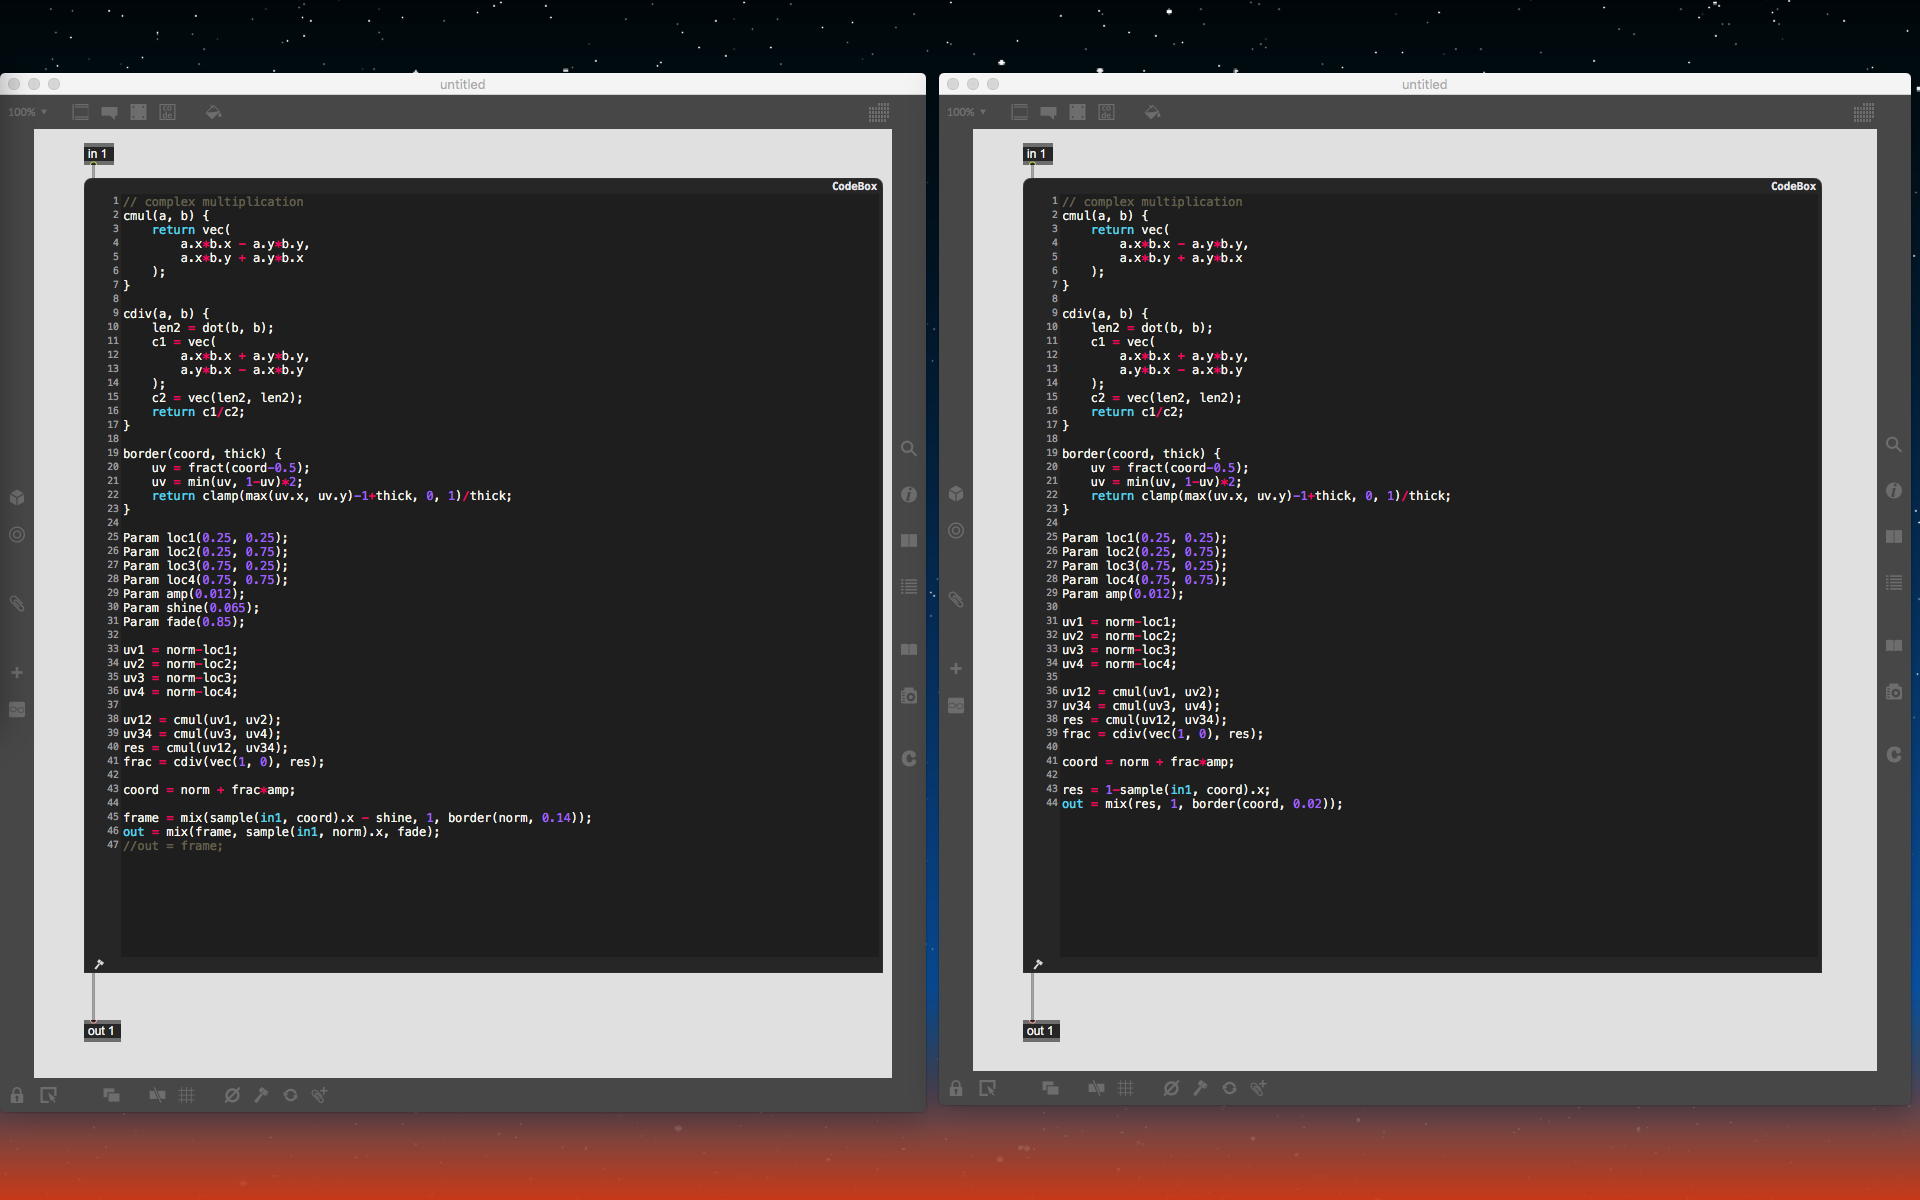Open the search icon in left window sidebar
Image resolution: width=1920 pixels, height=1200 pixels.
tap(908, 449)
